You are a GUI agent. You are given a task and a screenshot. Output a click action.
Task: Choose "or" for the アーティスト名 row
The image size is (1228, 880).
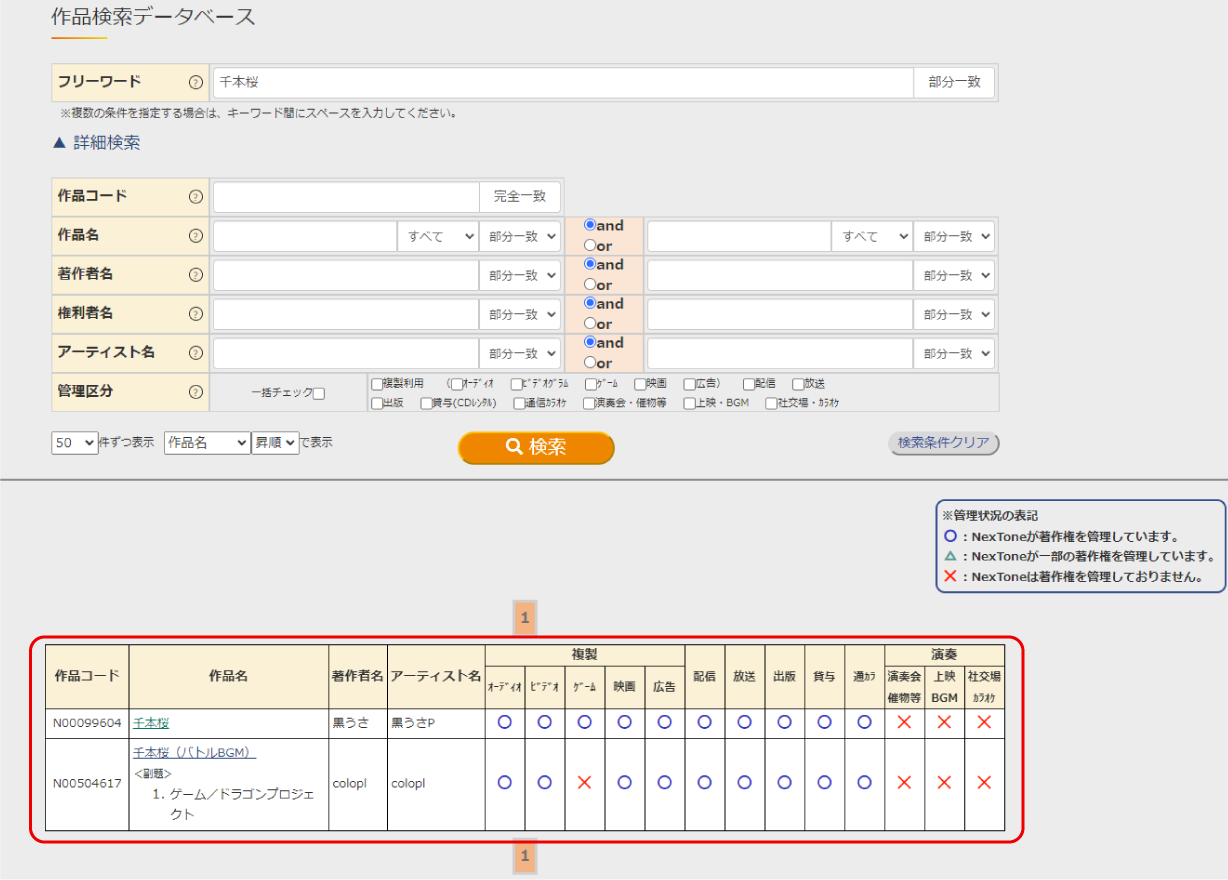590,363
